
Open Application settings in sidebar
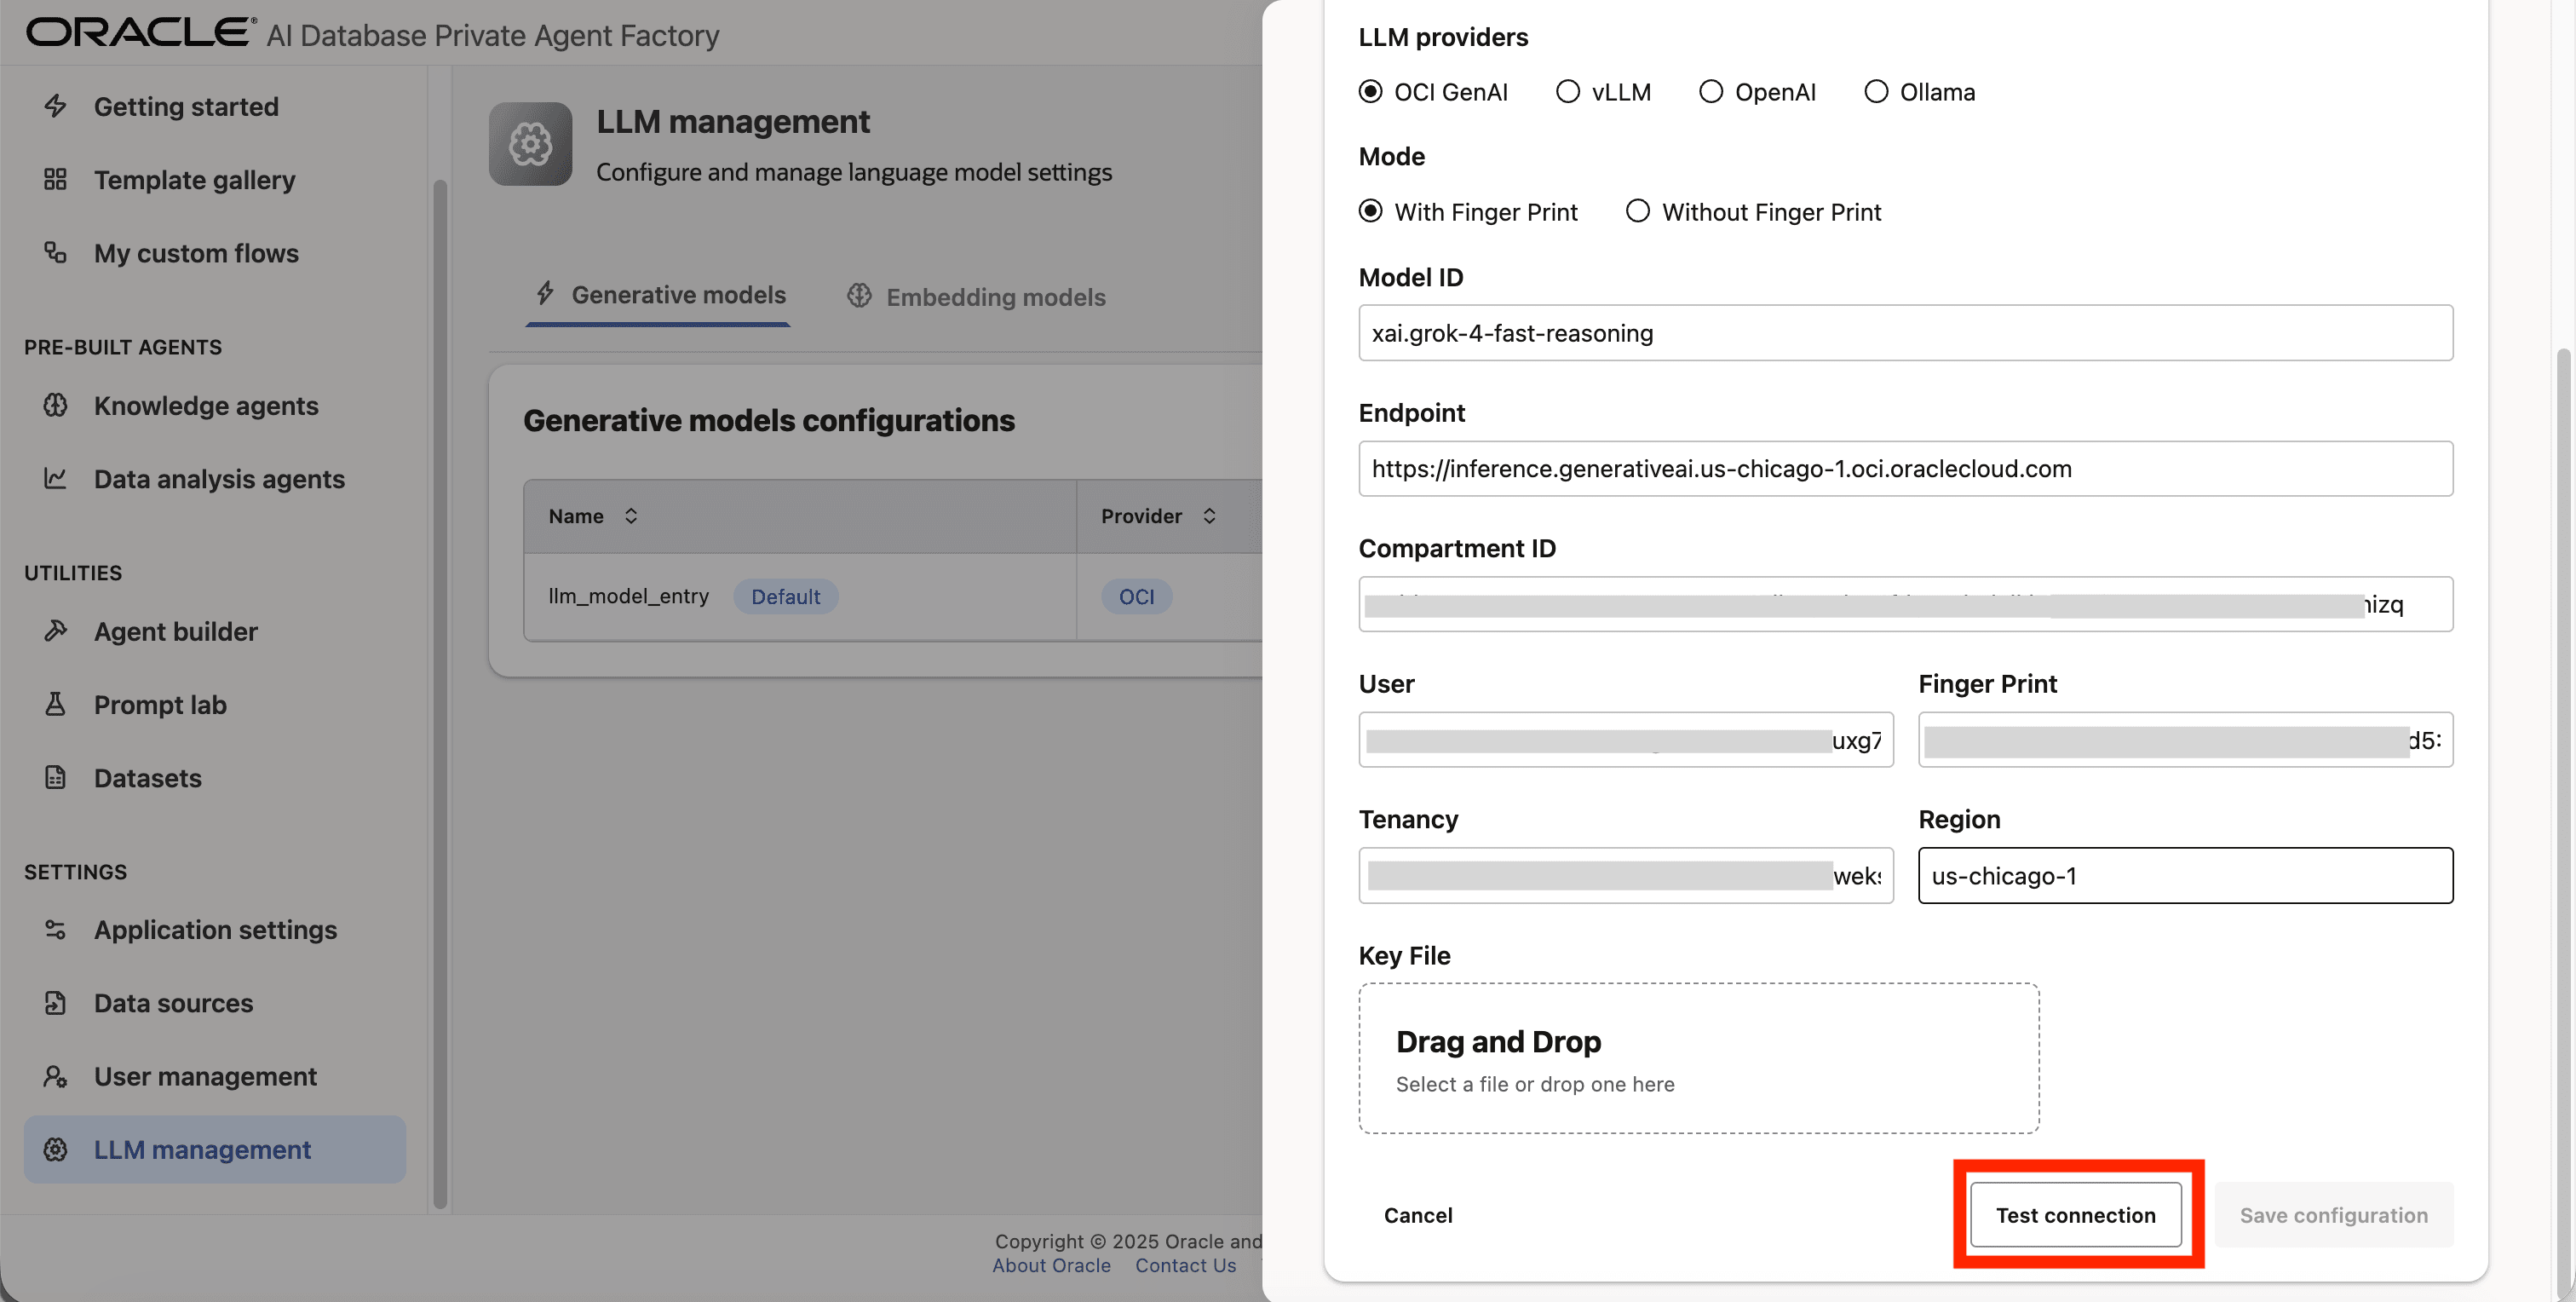click(215, 930)
